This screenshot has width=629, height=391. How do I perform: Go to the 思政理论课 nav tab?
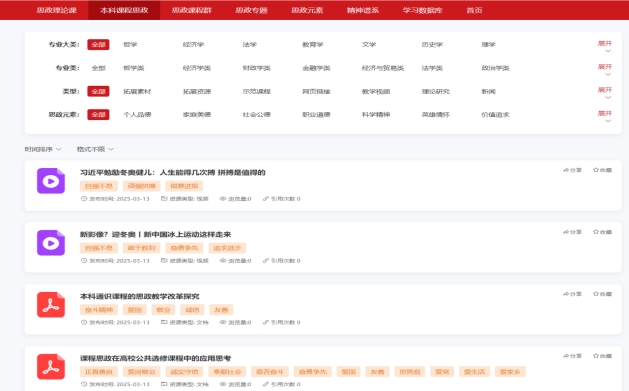point(57,10)
